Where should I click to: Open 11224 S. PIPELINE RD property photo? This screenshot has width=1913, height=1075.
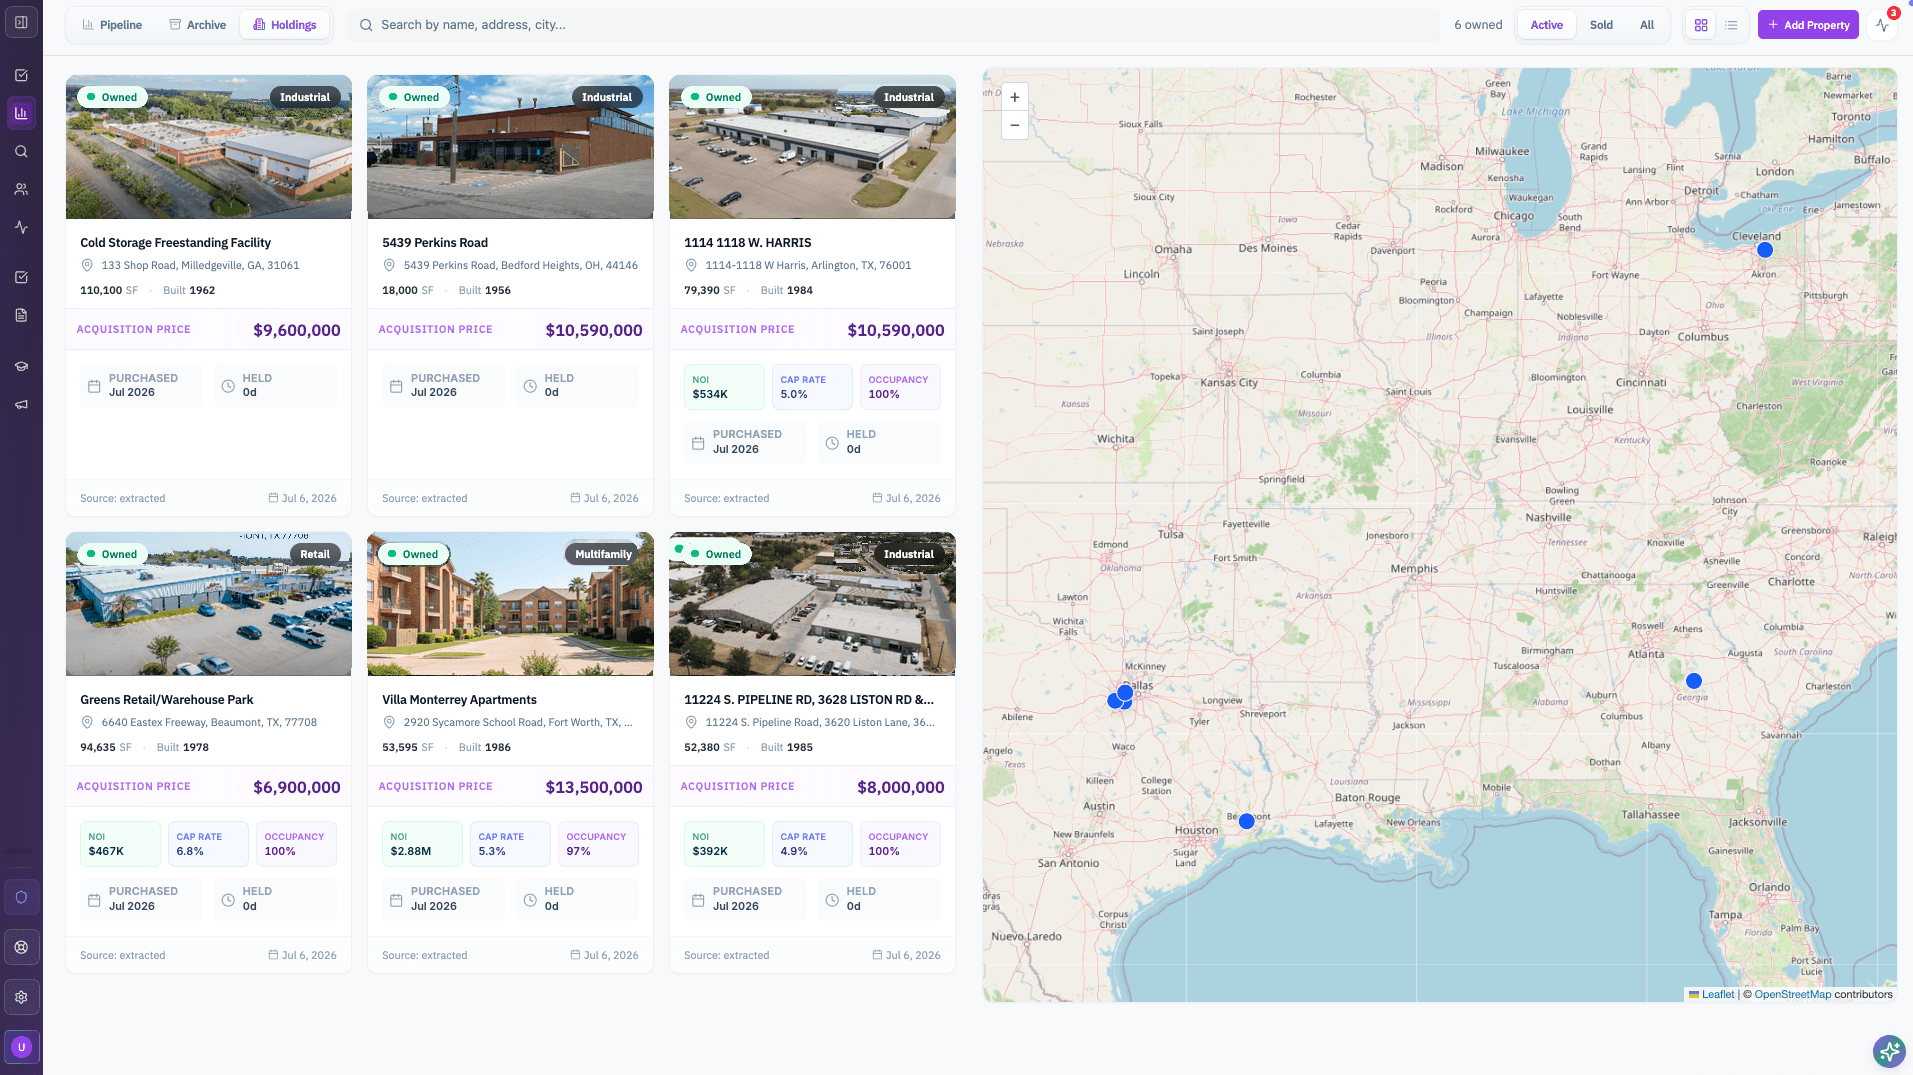tap(812, 604)
